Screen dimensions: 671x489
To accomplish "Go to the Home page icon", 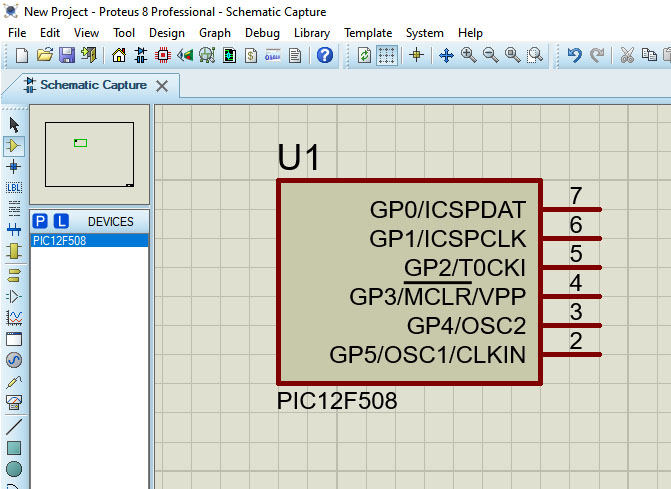I will (119, 55).
